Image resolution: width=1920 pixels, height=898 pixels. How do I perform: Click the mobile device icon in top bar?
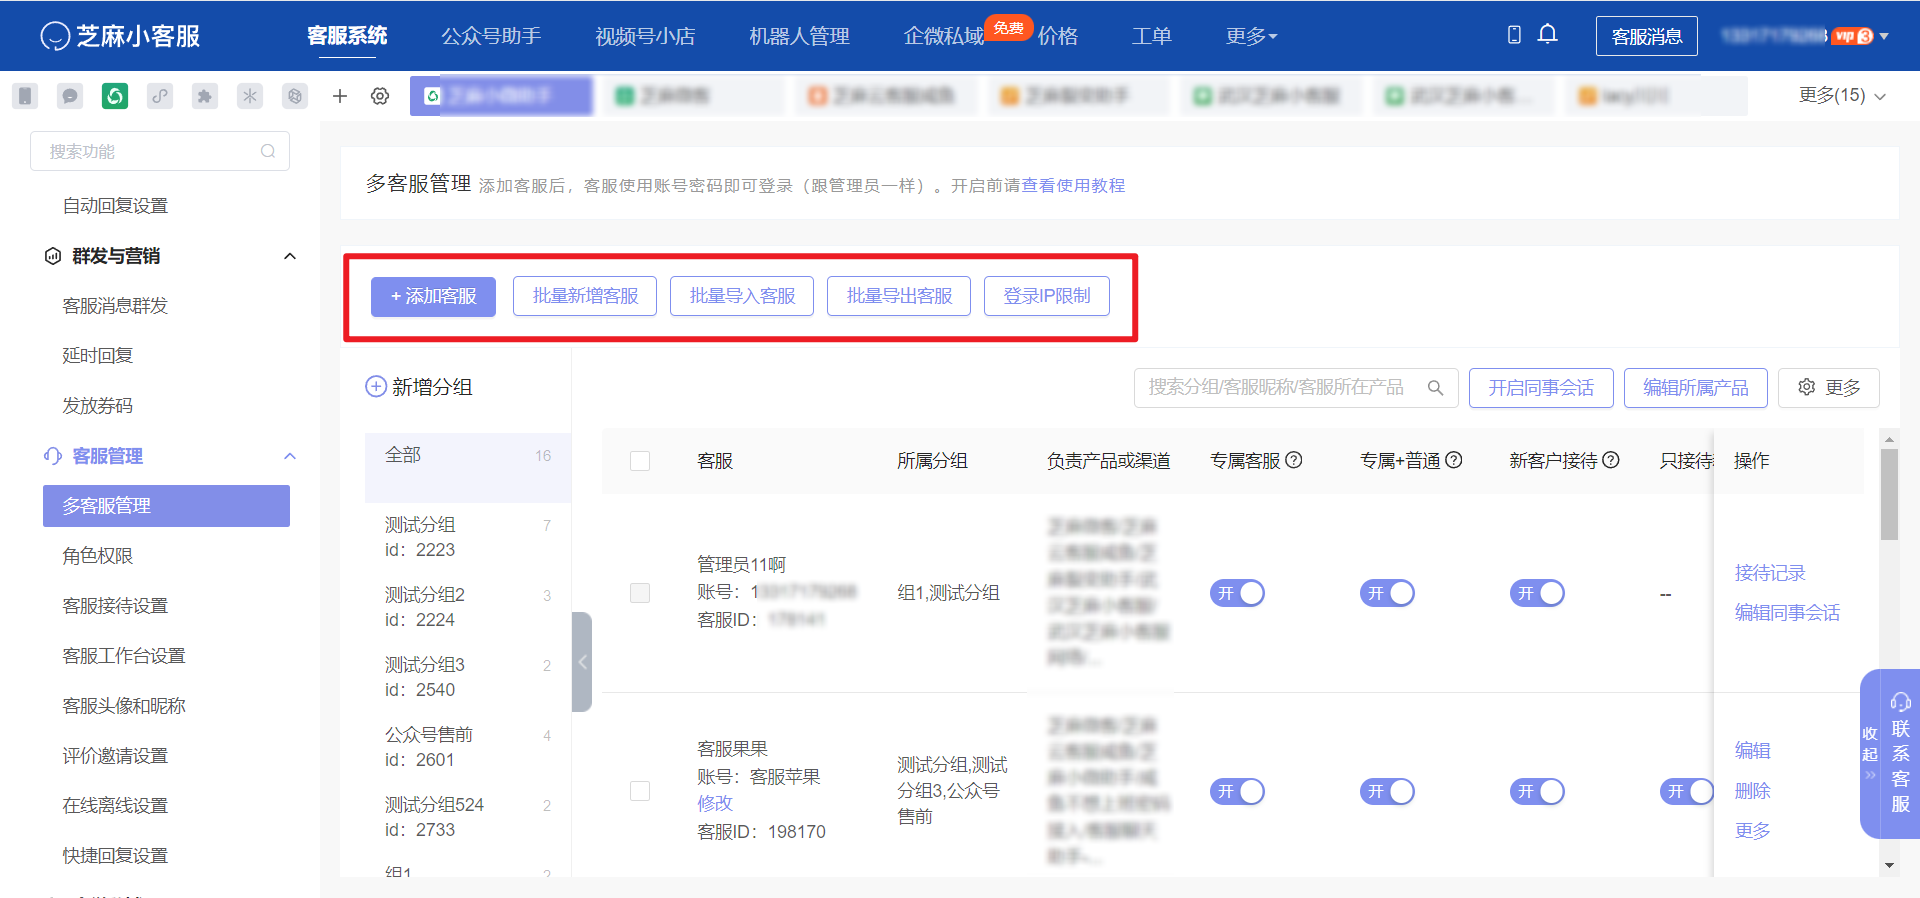click(x=1514, y=35)
